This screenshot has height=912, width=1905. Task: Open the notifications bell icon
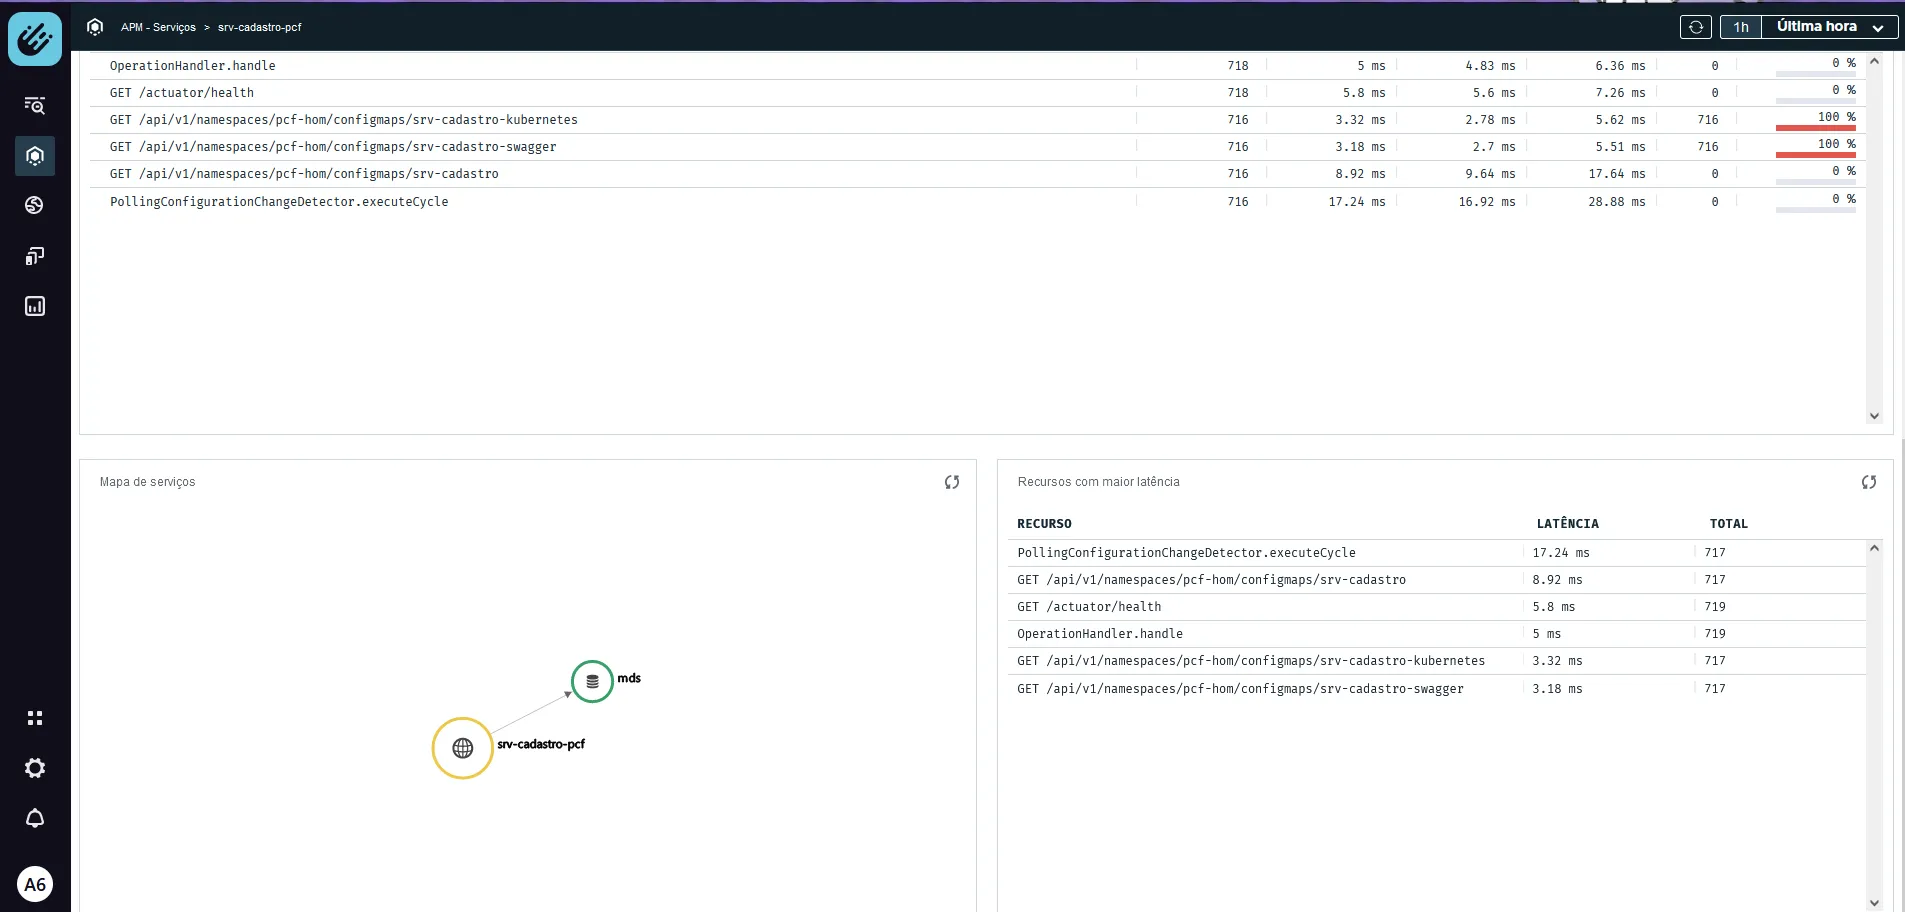(35, 818)
